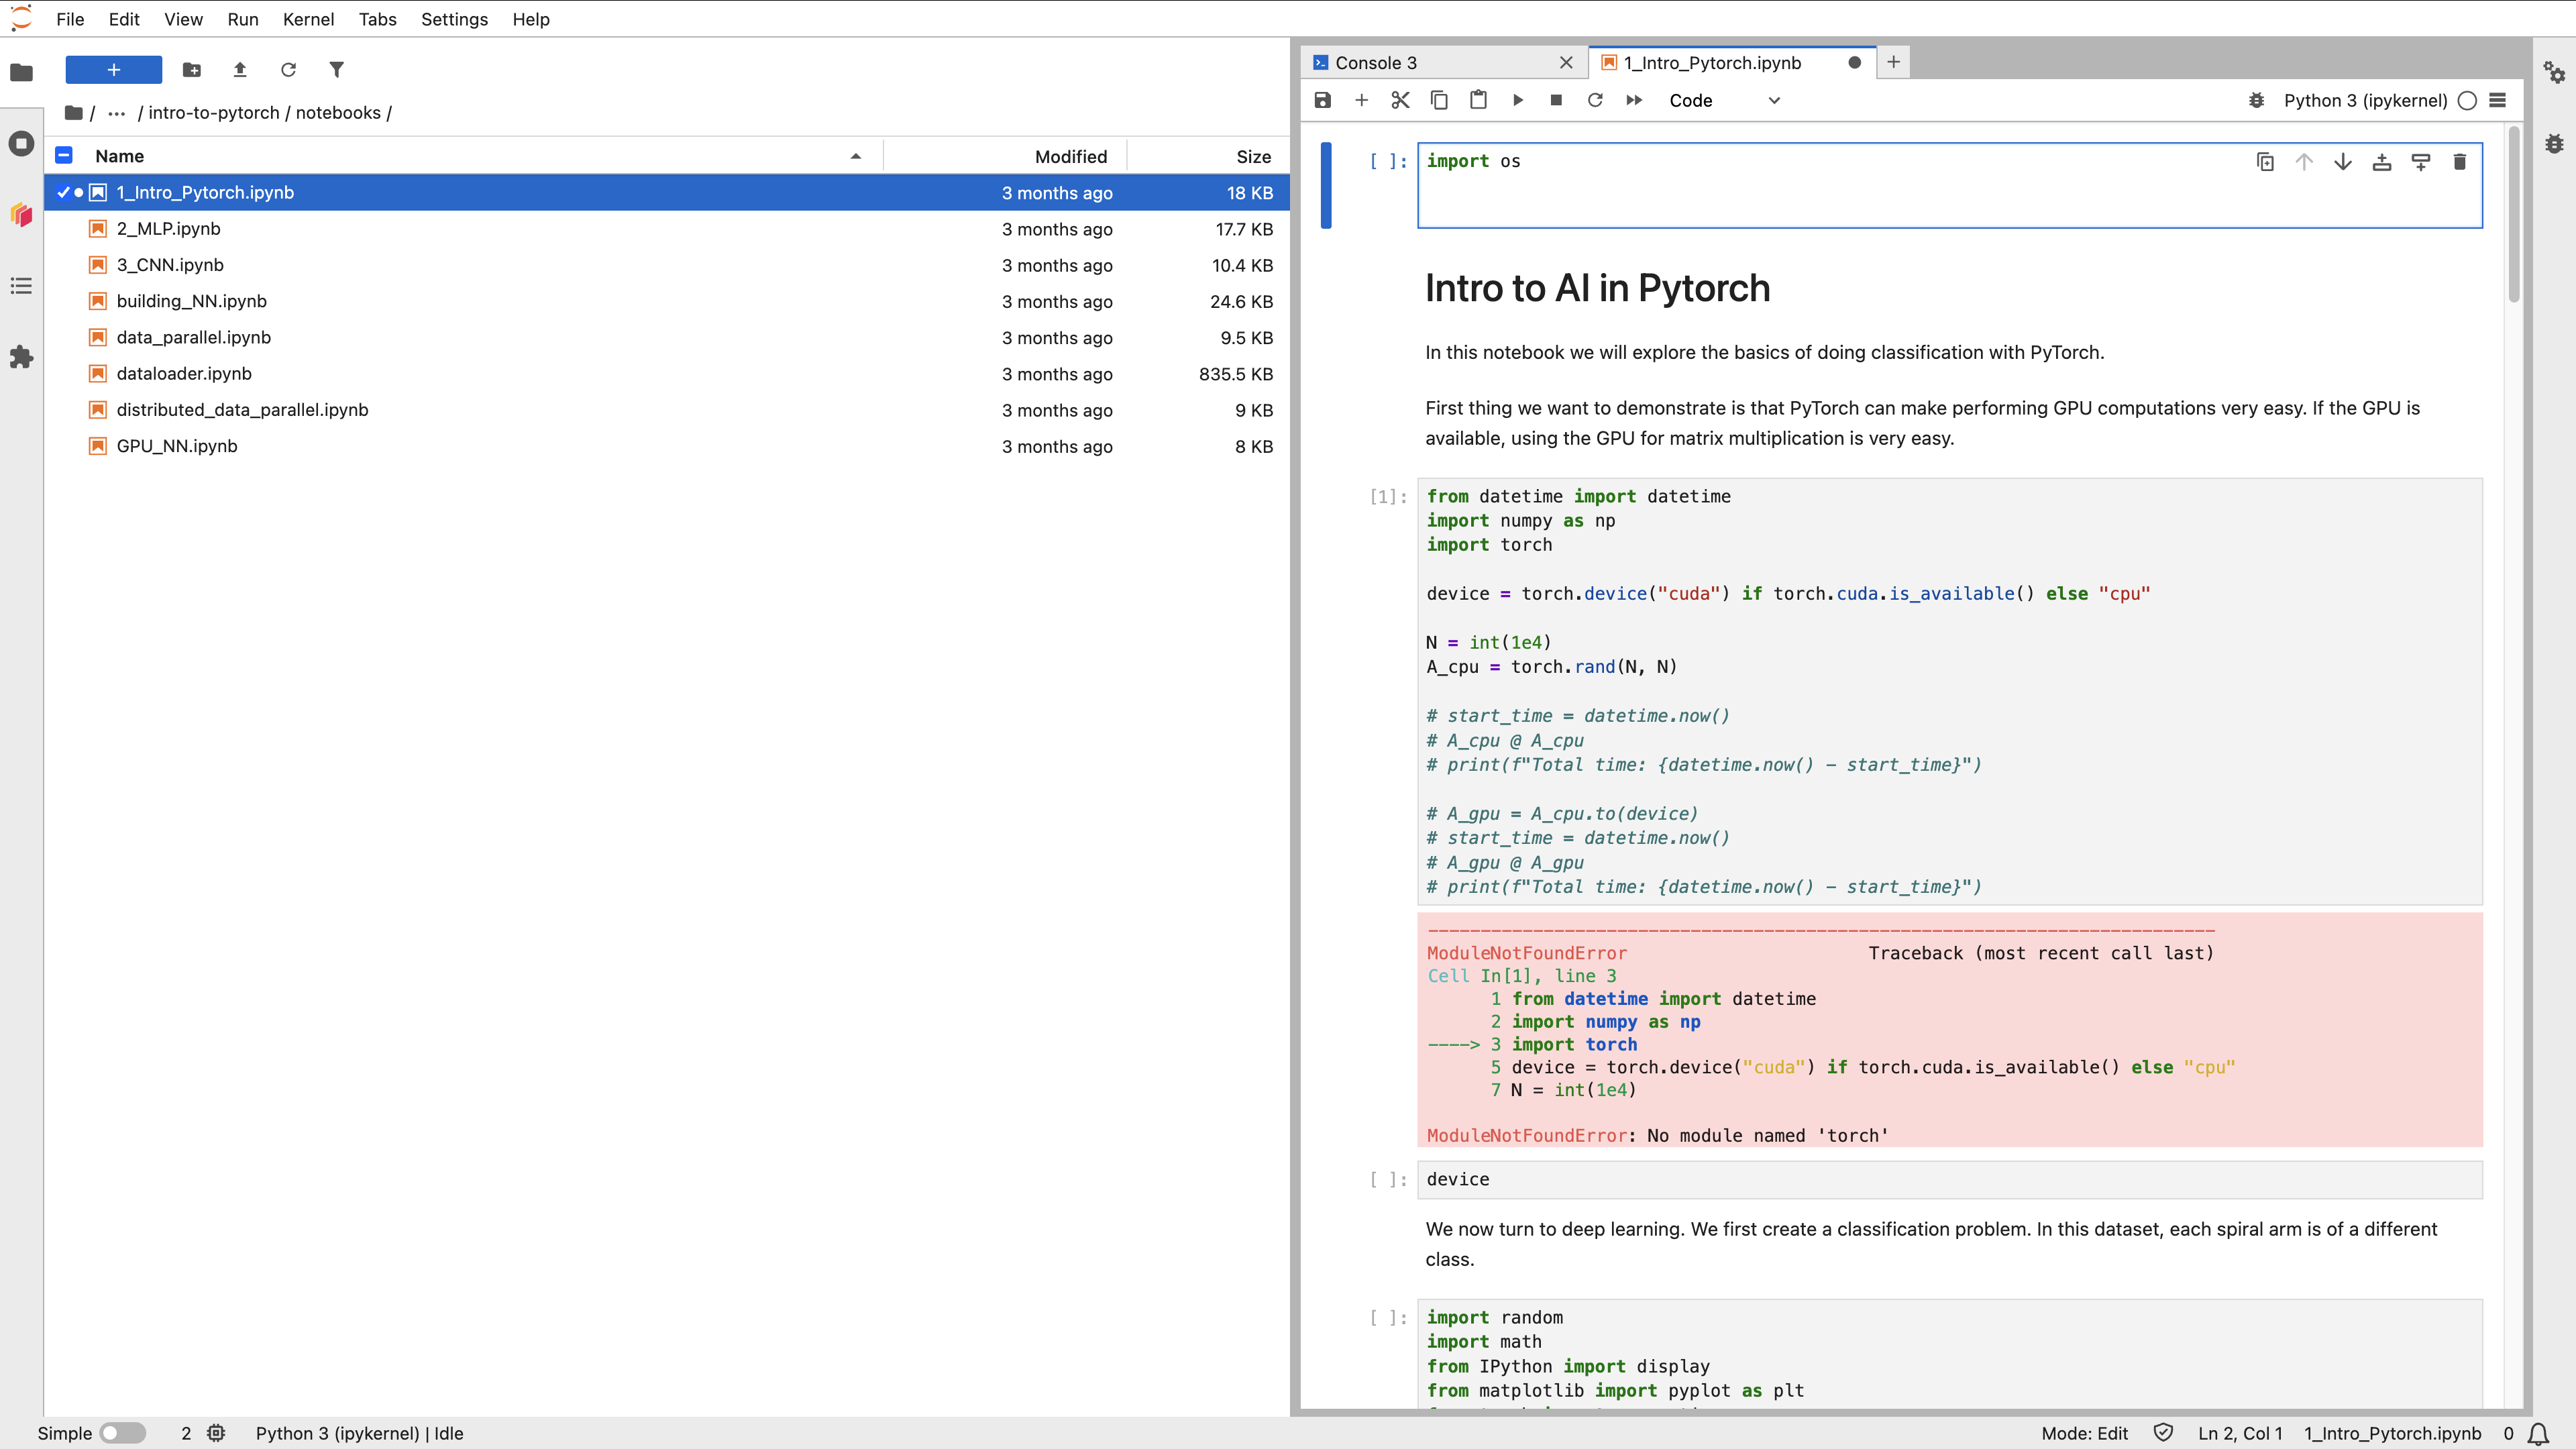Insert a cell below with plus icon
2576x1449 pixels.
[x=1361, y=100]
